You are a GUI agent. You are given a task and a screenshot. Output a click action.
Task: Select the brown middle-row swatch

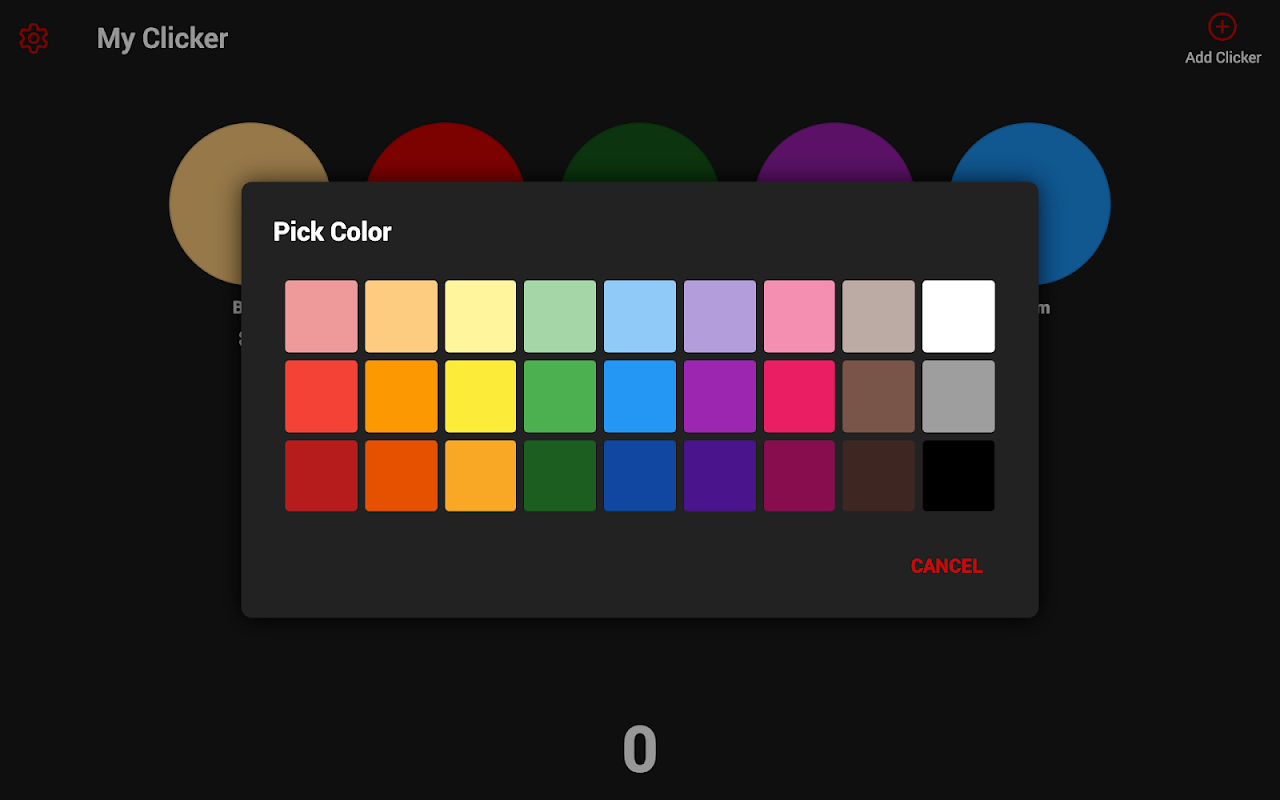(x=878, y=396)
